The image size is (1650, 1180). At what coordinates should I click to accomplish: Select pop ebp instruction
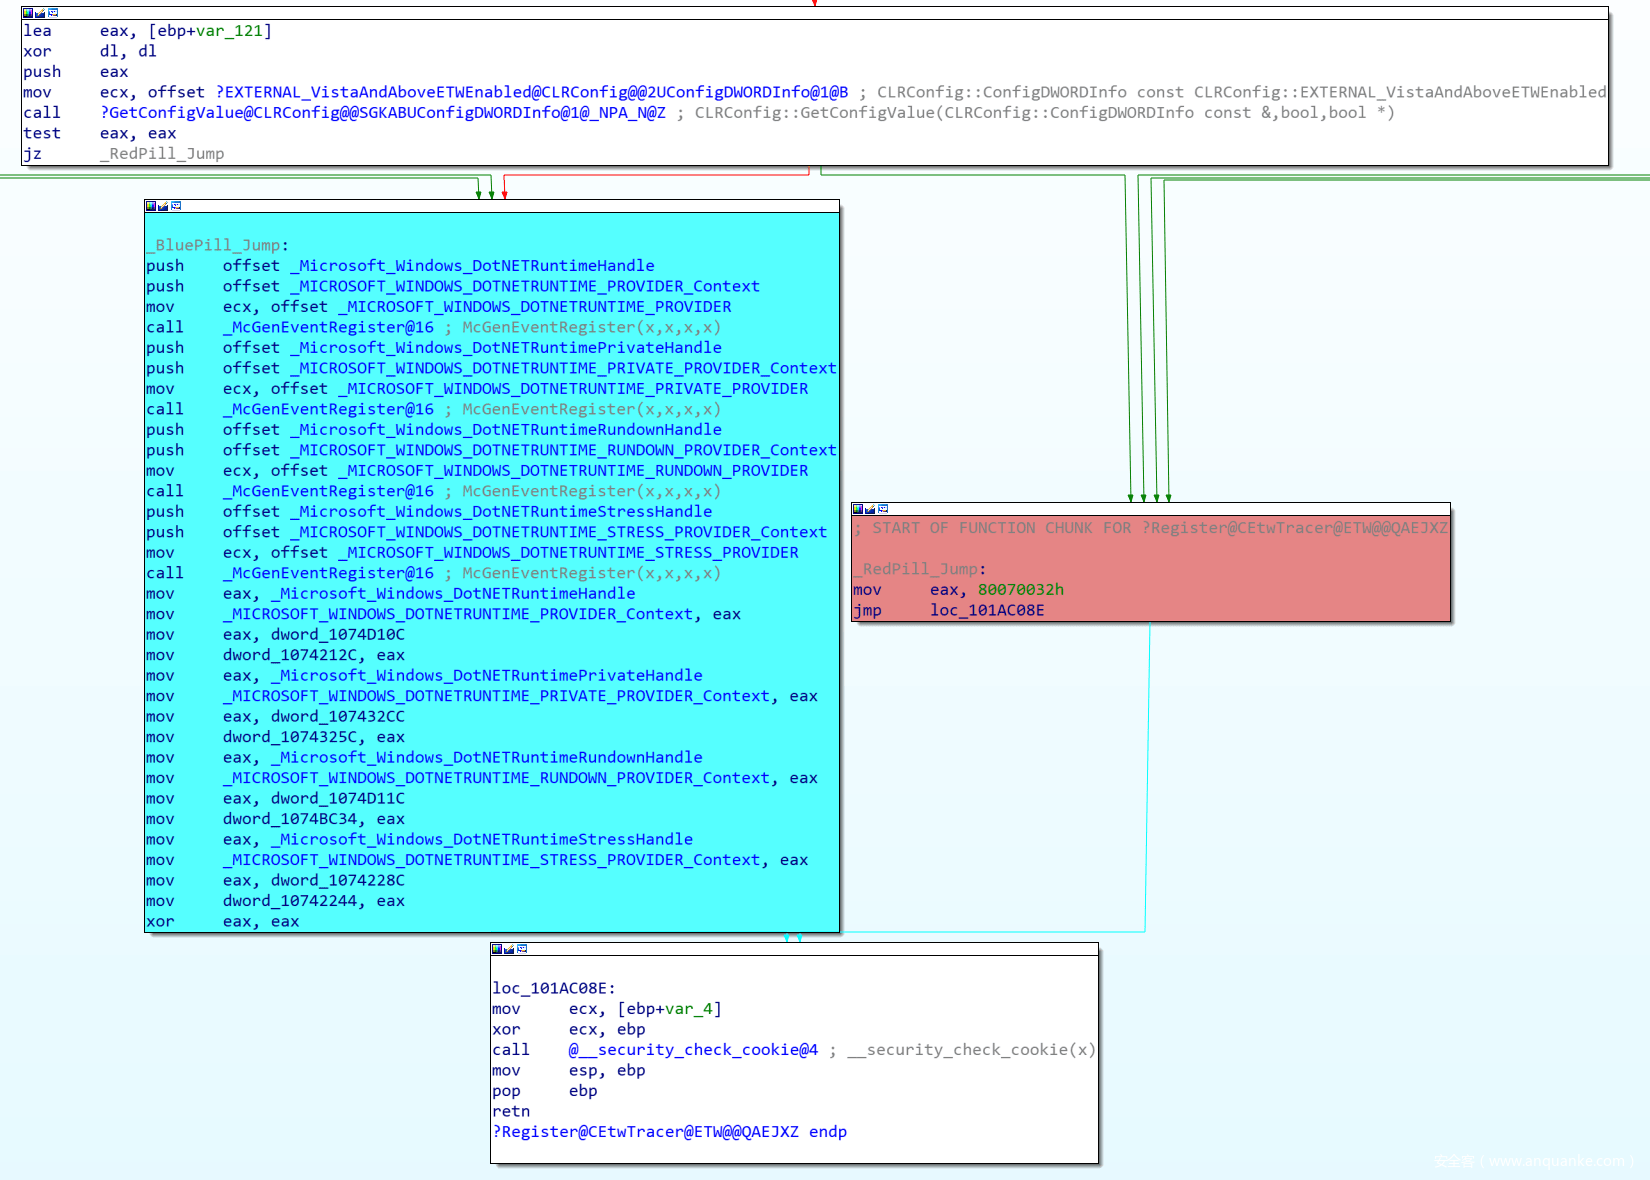544,1091
